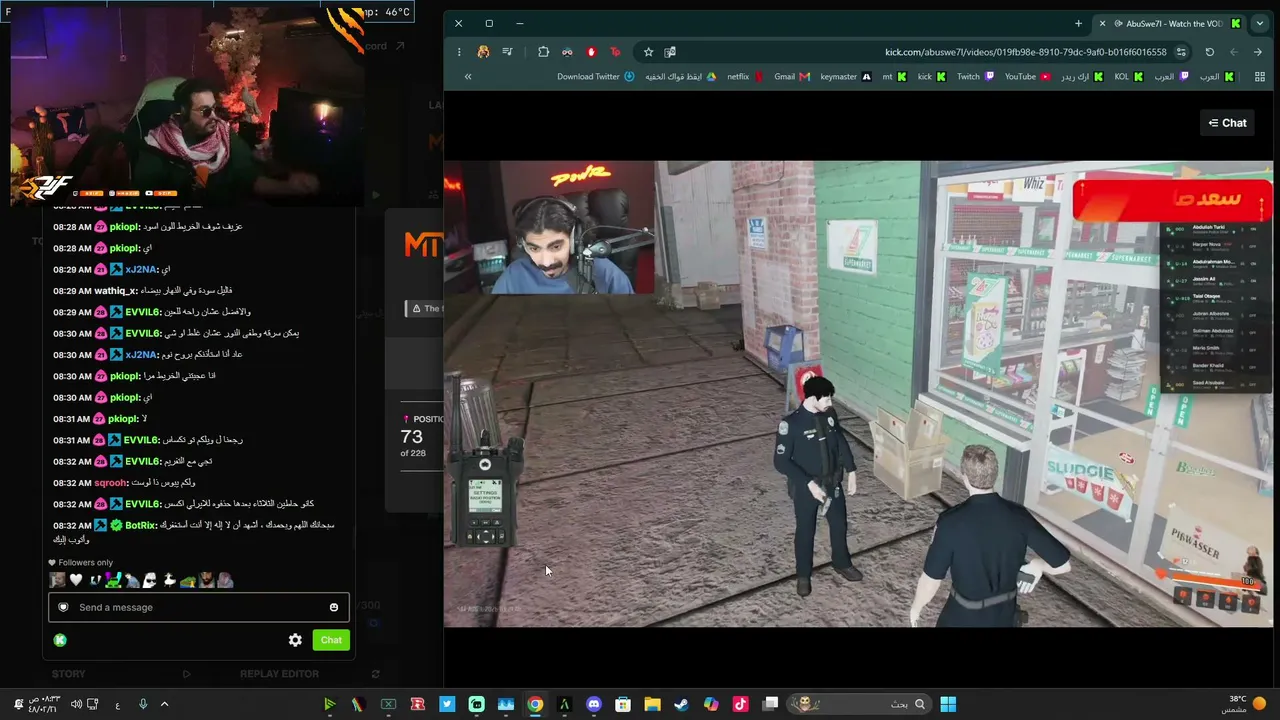Click red shield extension icon

pos(591,52)
